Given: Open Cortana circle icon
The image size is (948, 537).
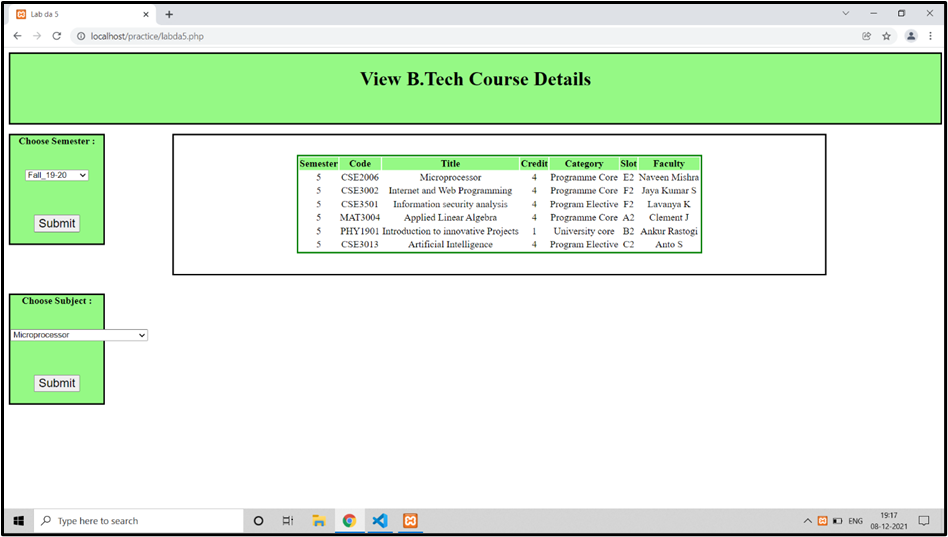Looking at the screenshot, I should tap(258, 521).
